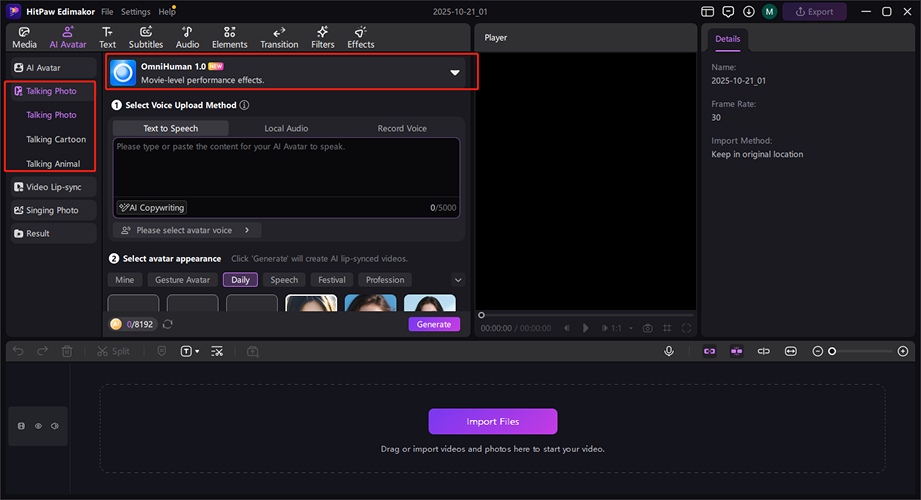Select the Effects tool icon
This screenshot has height=500, width=921.
pos(361,37)
